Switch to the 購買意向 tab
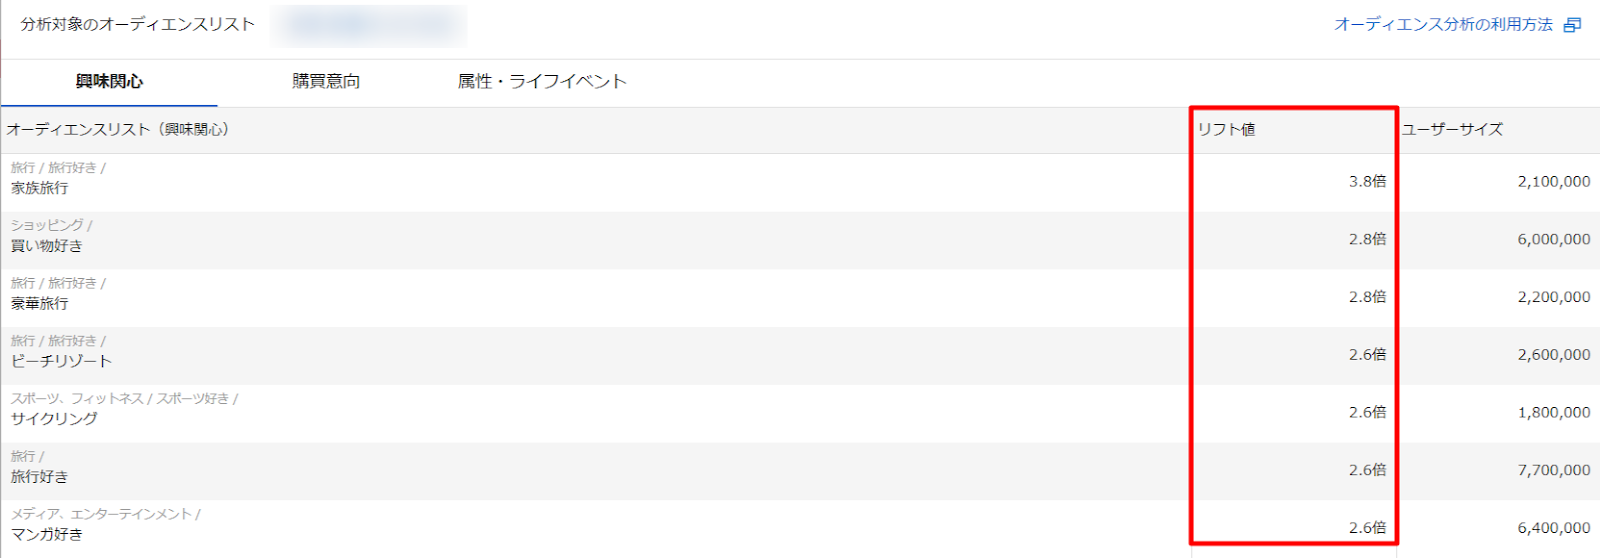The height and width of the screenshot is (558, 1600). 326,82
